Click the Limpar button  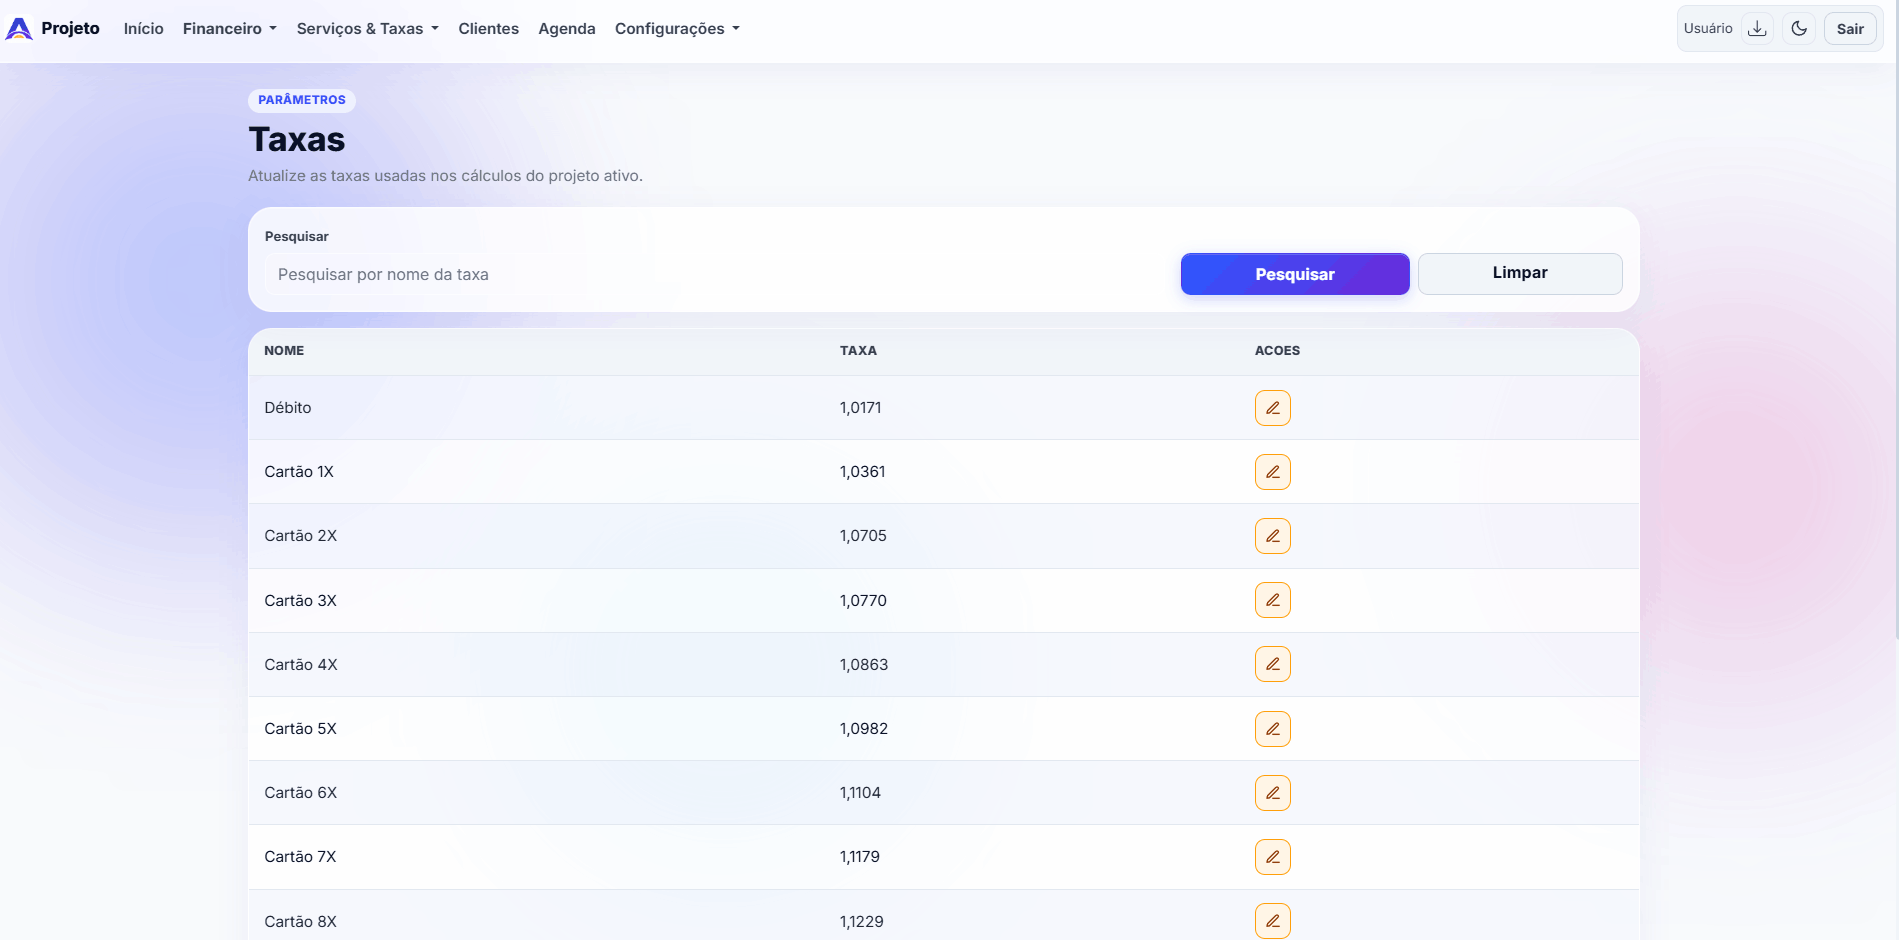coord(1520,274)
